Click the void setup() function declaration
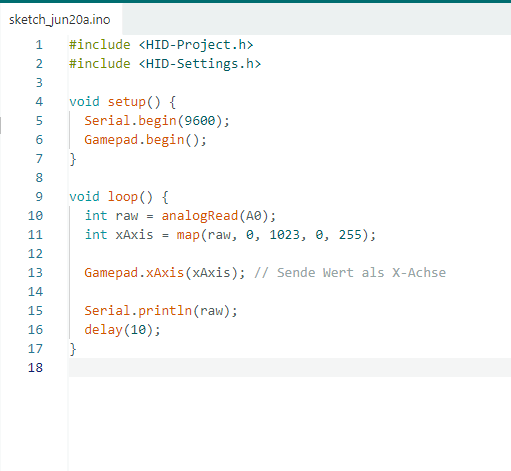511x471 pixels. 122,102
